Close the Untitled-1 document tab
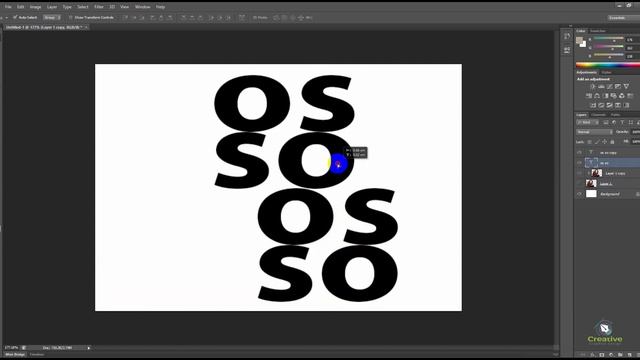This screenshot has width=640, height=360. (x=86, y=27)
